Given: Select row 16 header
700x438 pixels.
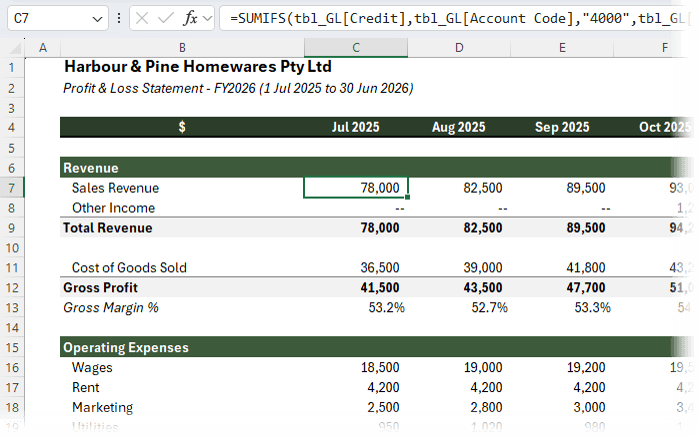Looking at the screenshot, I should [12, 367].
